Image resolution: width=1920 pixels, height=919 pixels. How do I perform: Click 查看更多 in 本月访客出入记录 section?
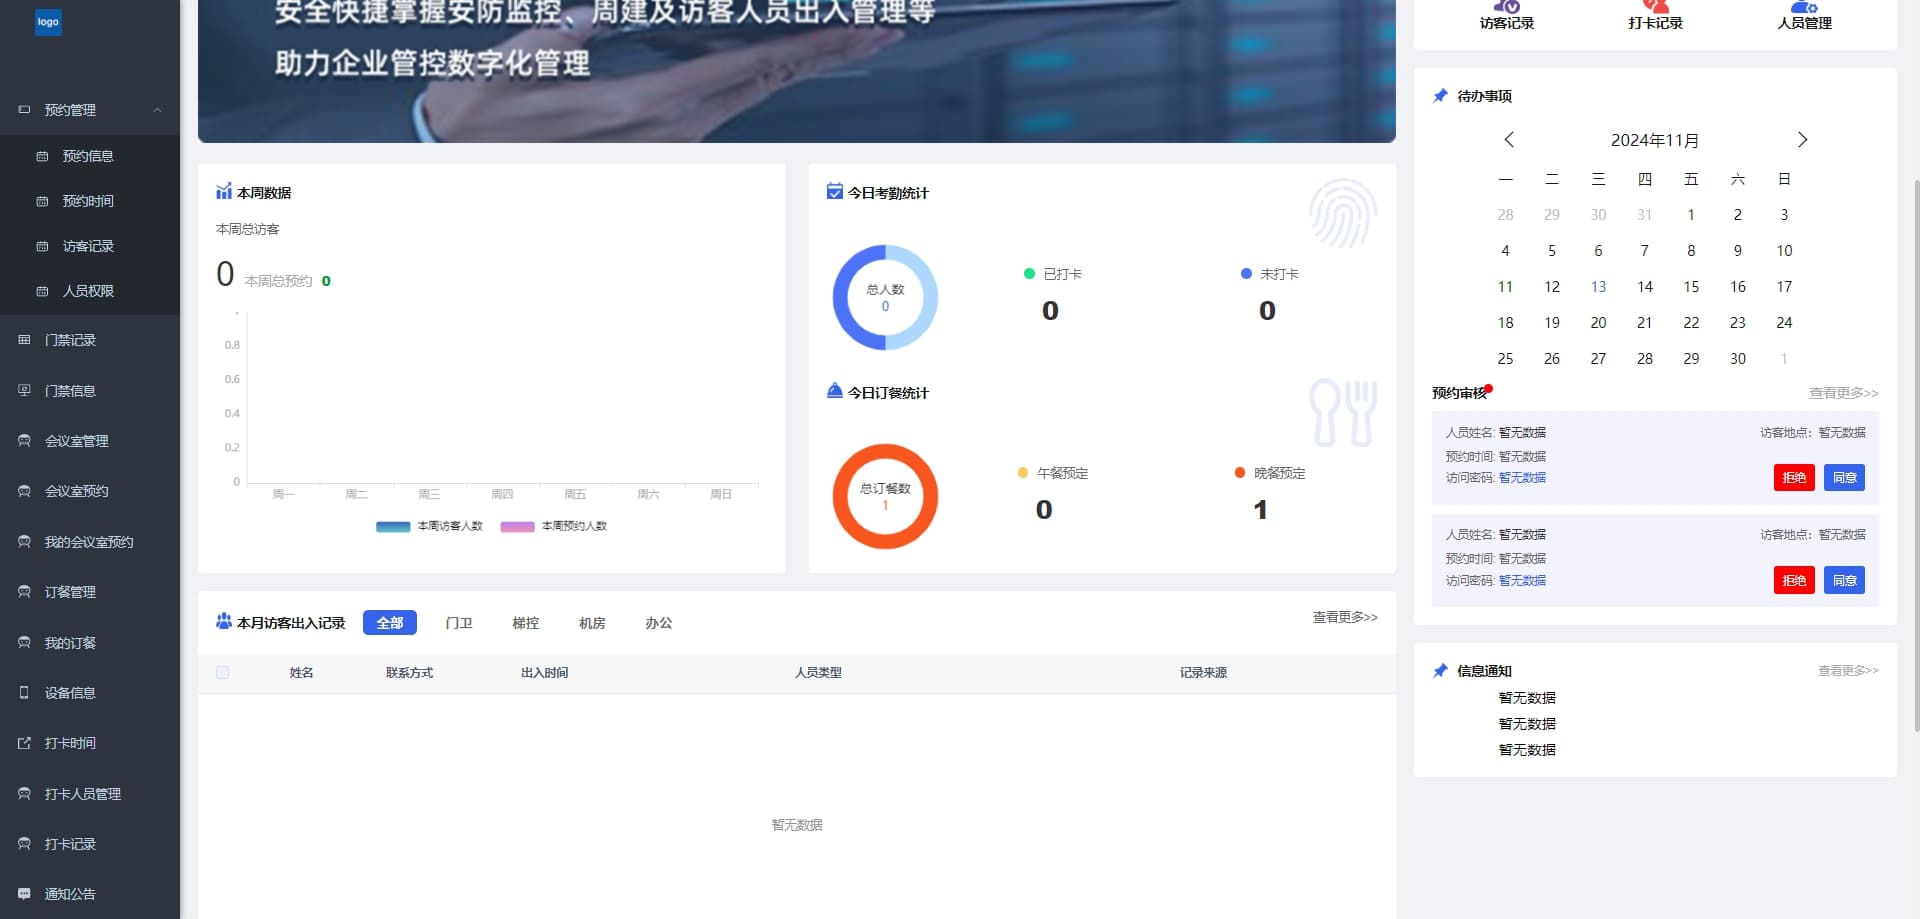(1345, 618)
